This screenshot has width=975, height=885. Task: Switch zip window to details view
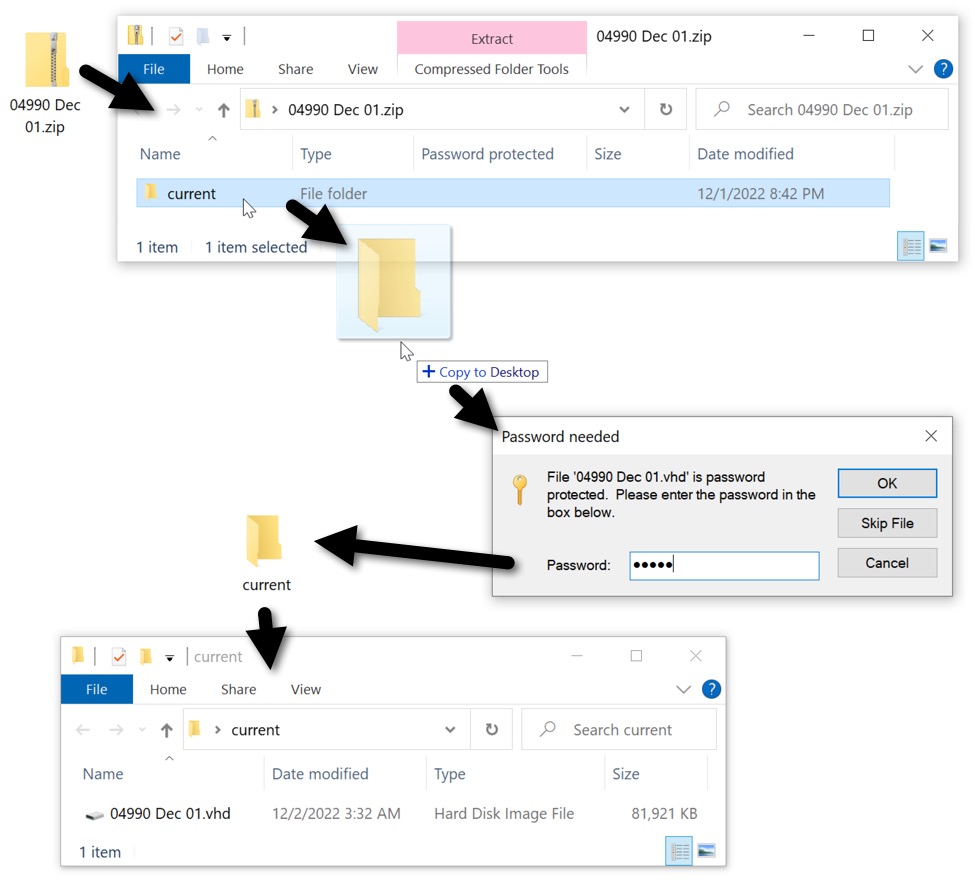[911, 246]
